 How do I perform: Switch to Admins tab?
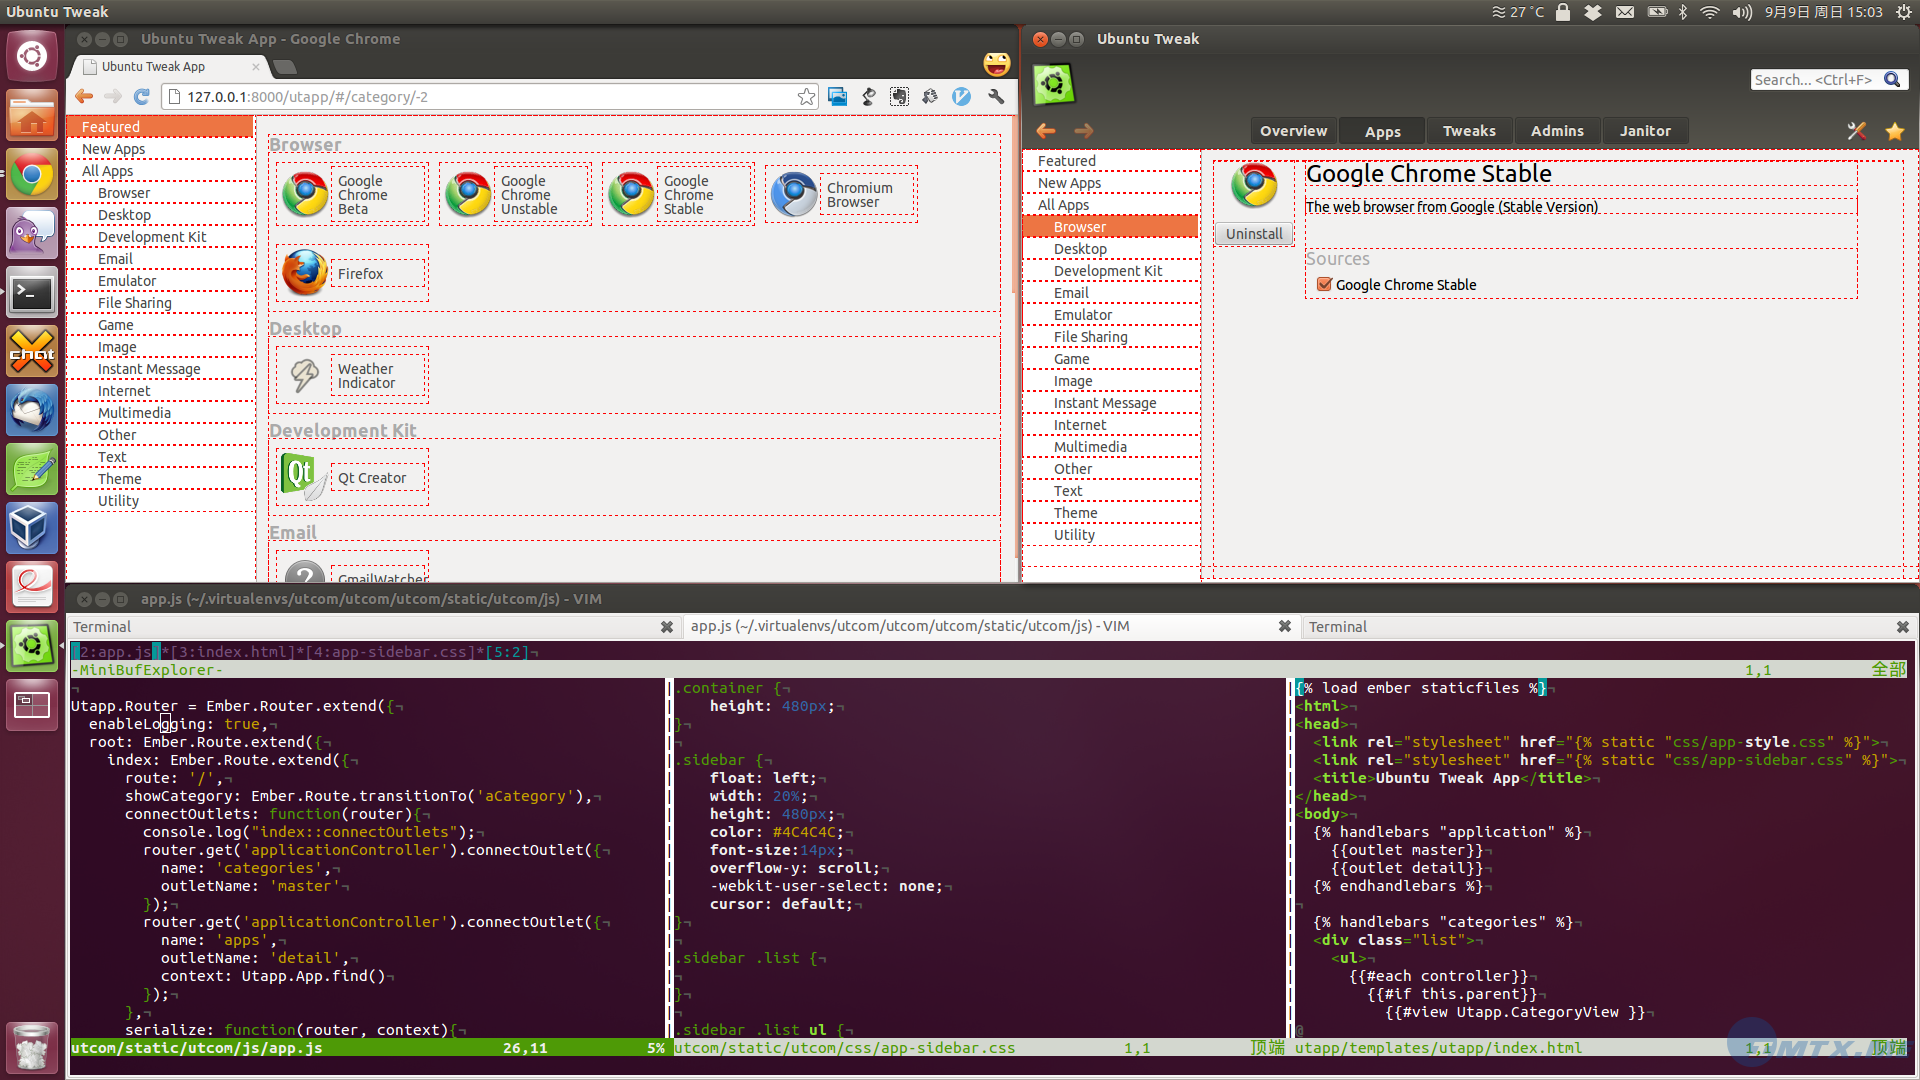[1557, 131]
